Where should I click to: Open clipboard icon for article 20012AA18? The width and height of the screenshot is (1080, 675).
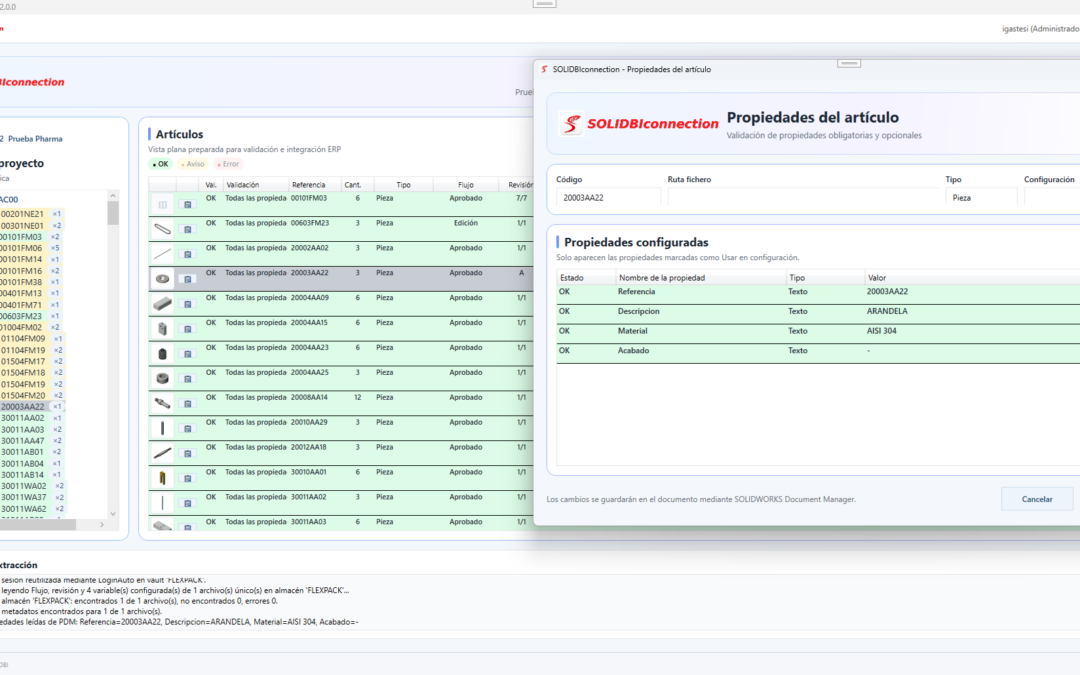click(x=187, y=453)
